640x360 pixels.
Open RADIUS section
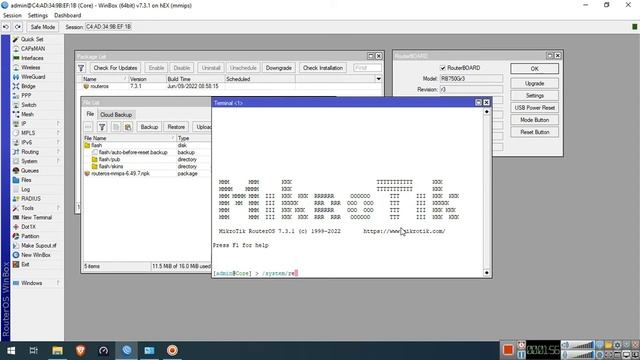click(x=31, y=199)
